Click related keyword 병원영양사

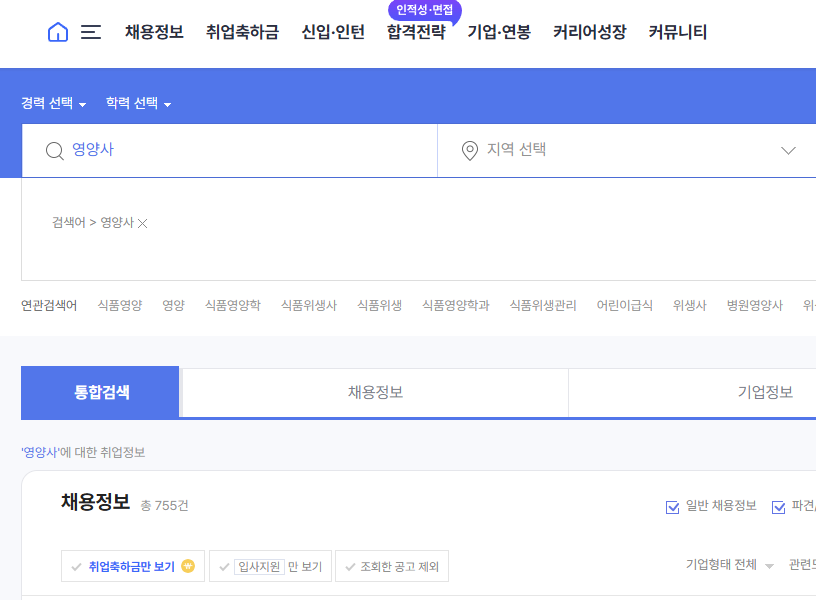pyautogui.click(x=755, y=305)
